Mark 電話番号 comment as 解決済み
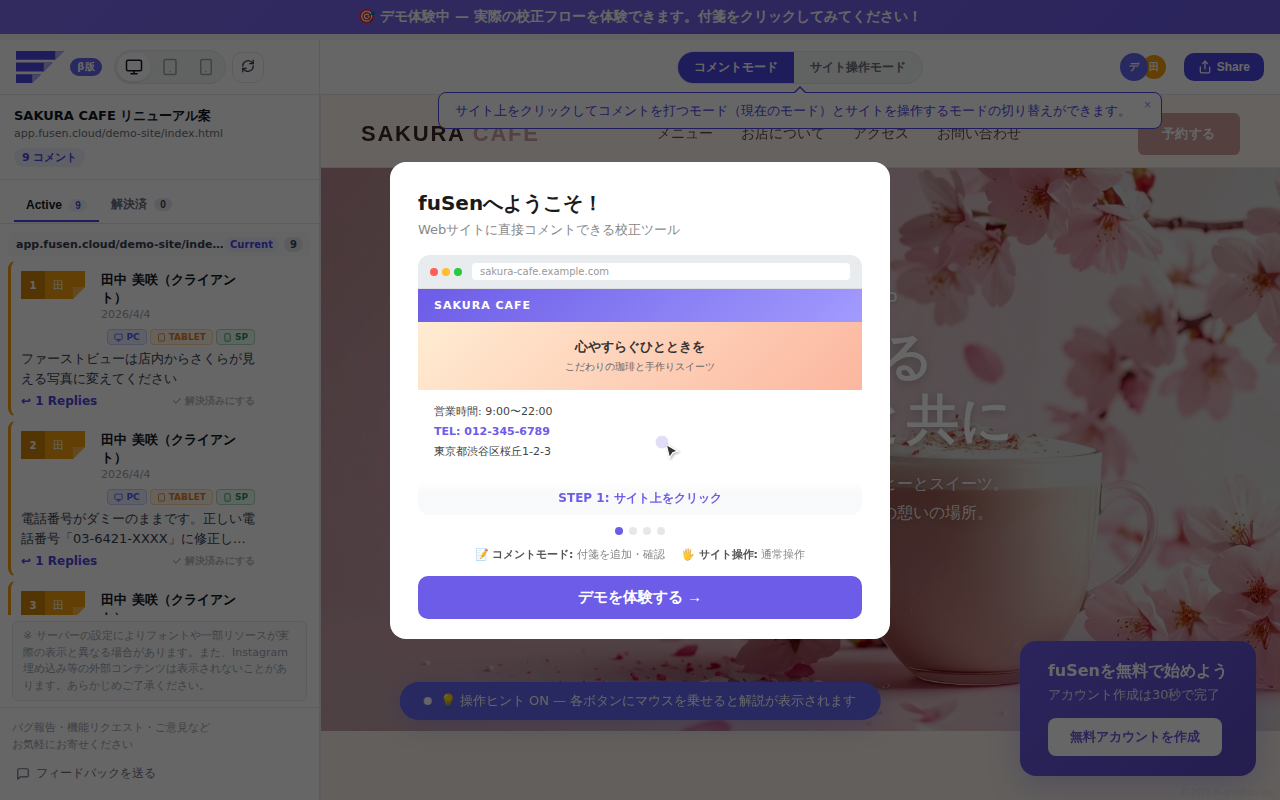This screenshot has height=800, width=1280. [x=213, y=561]
